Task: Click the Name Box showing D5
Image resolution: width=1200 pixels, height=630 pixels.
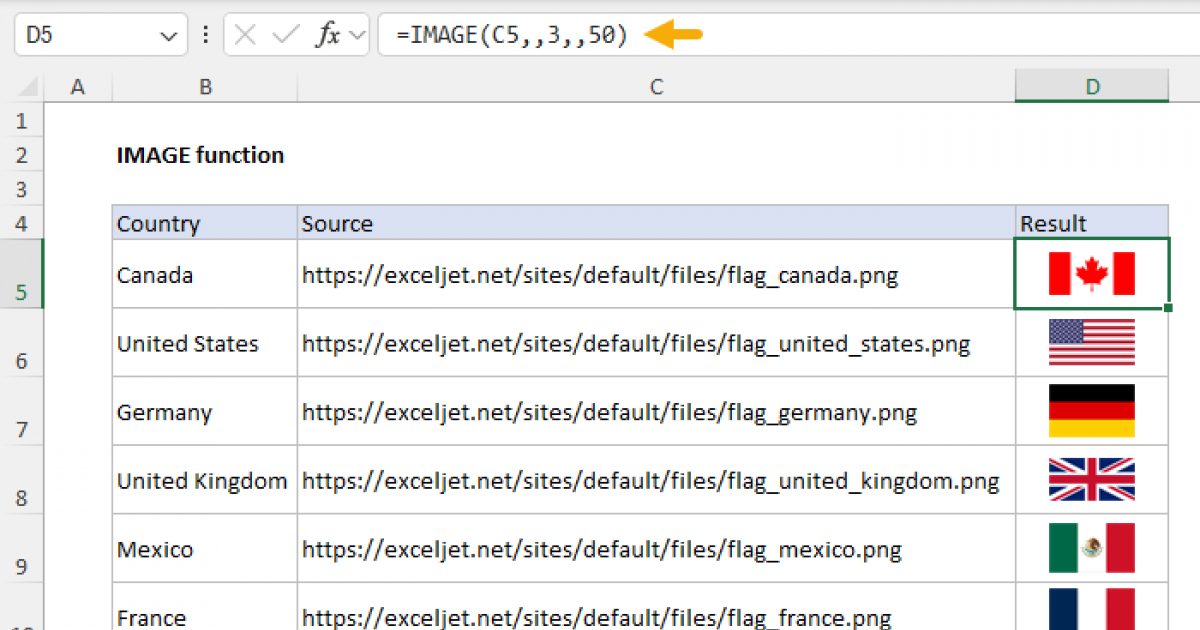Action: (x=85, y=35)
